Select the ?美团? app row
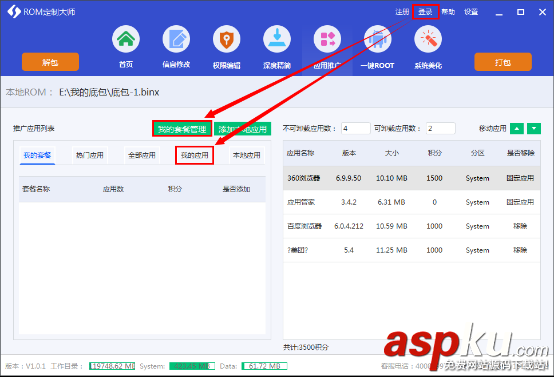The height and width of the screenshot is (377, 554). tap(412, 250)
